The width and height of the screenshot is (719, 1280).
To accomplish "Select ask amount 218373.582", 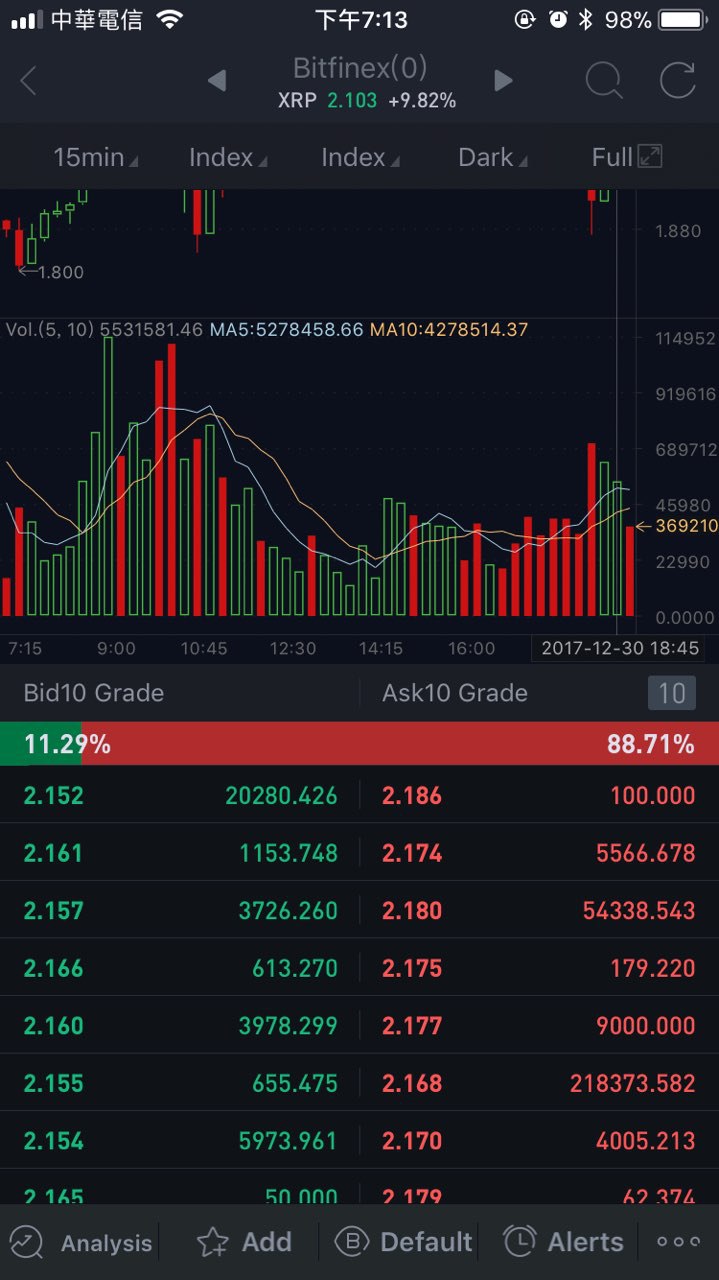I will (632, 1083).
